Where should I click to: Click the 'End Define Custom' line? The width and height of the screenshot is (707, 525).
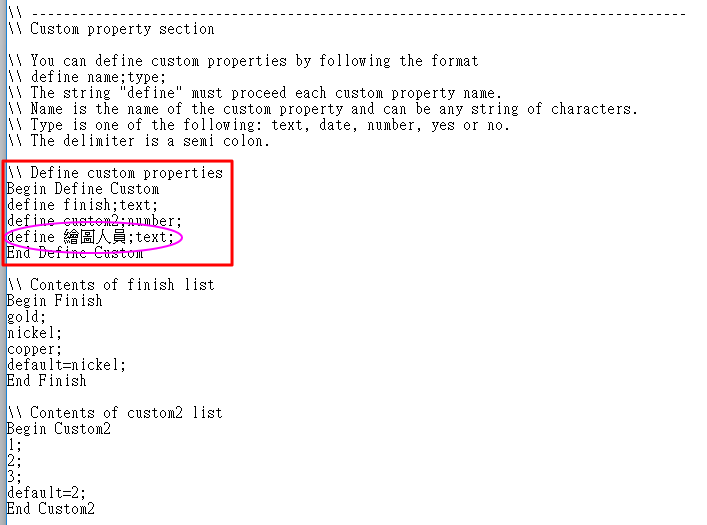tap(75, 253)
